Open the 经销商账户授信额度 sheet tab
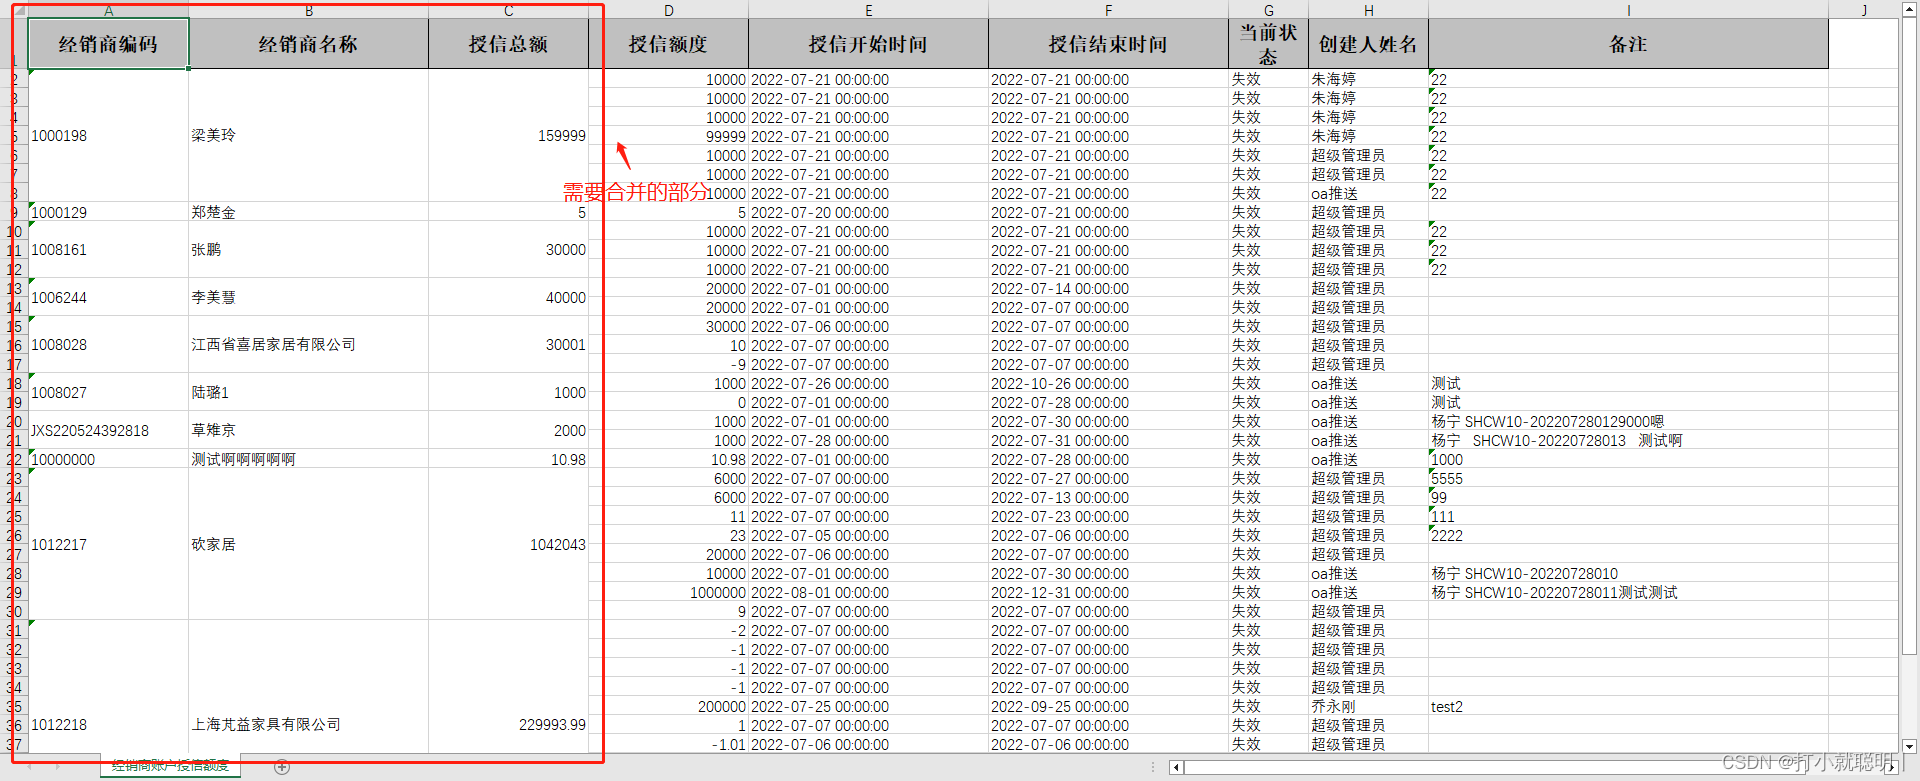The width and height of the screenshot is (1920, 781). (x=170, y=766)
